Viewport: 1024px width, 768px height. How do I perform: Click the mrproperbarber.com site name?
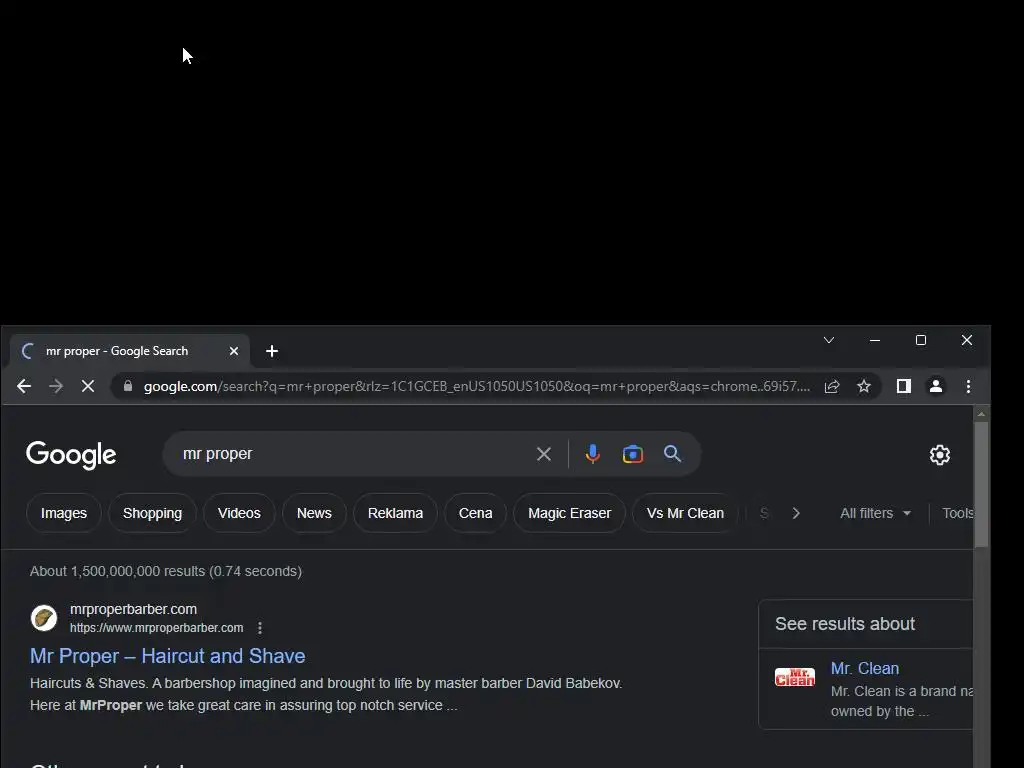pos(133,609)
